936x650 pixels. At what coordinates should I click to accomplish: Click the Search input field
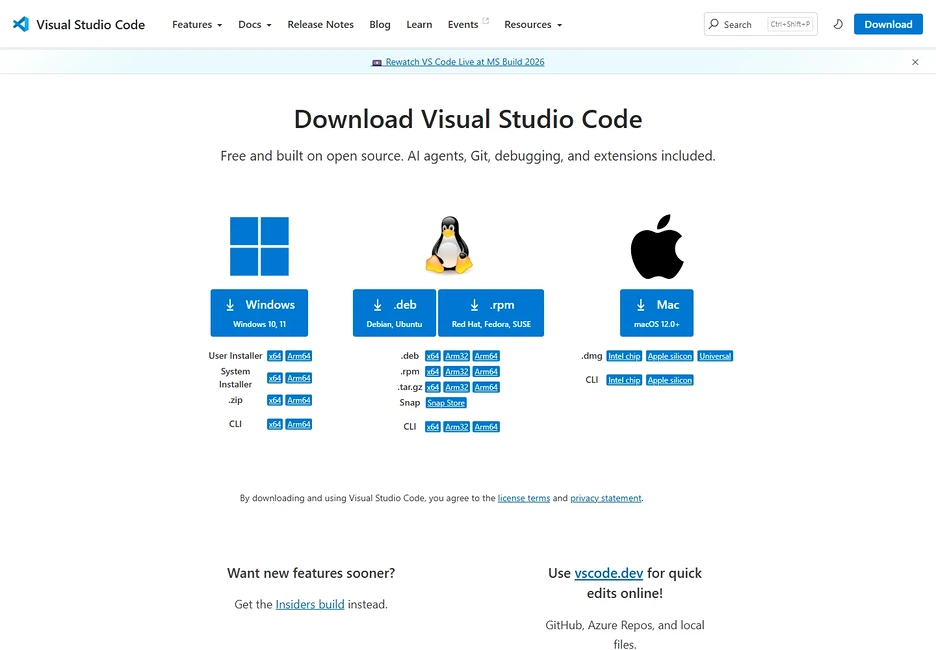[x=760, y=24]
